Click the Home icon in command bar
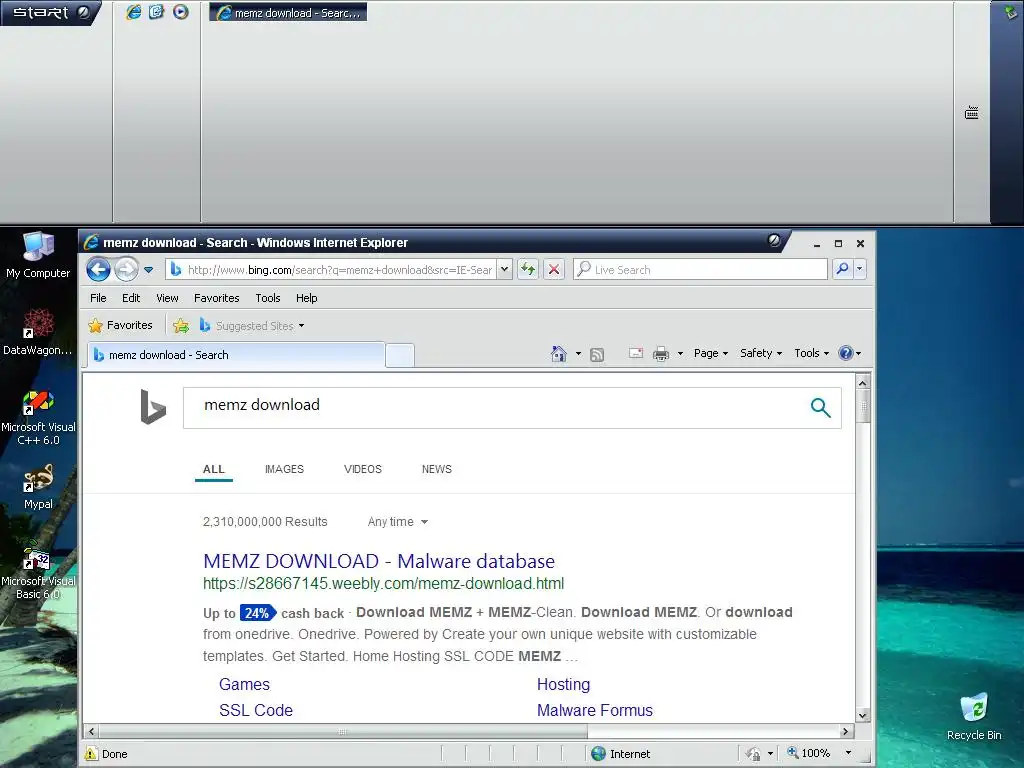1024x768 pixels. click(x=559, y=353)
